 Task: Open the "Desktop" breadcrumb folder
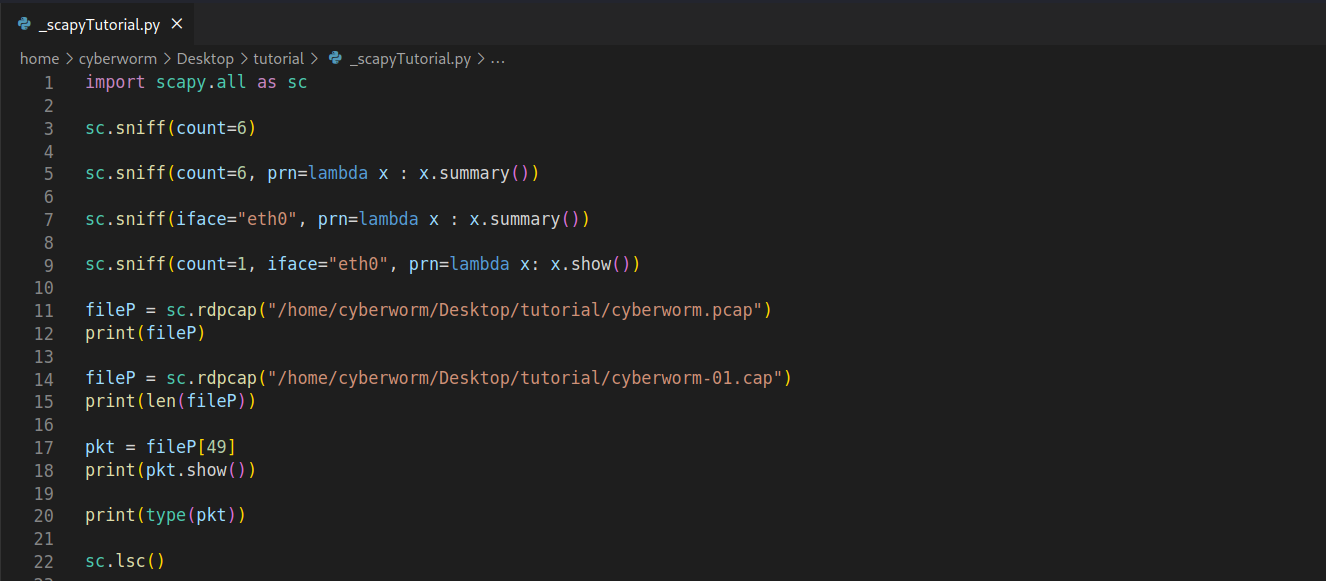[205, 59]
